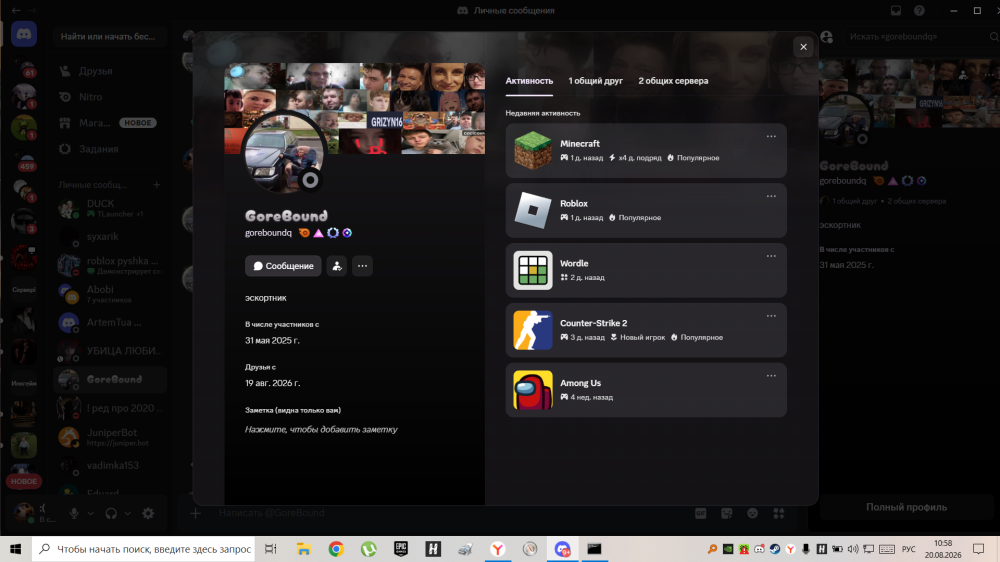Click the Steam tray icon
Screen dimensions: 1000x562
tap(775, 549)
